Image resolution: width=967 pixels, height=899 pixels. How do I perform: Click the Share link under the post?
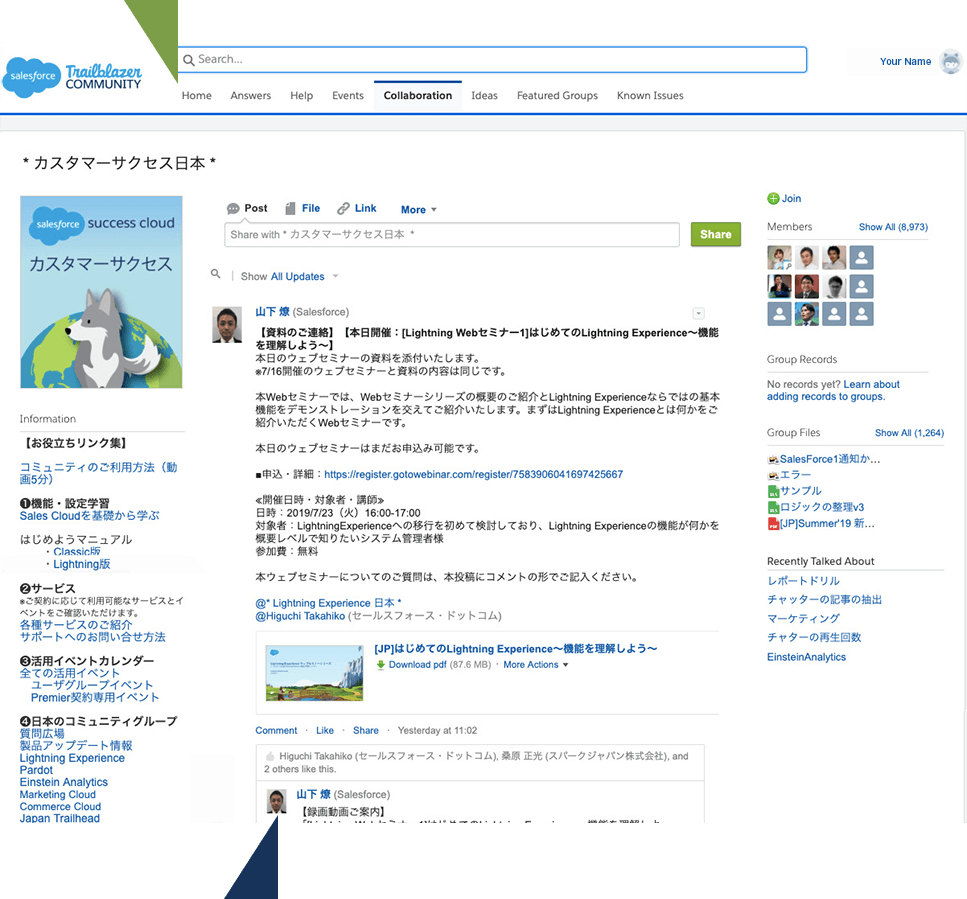tap(366, 730)
